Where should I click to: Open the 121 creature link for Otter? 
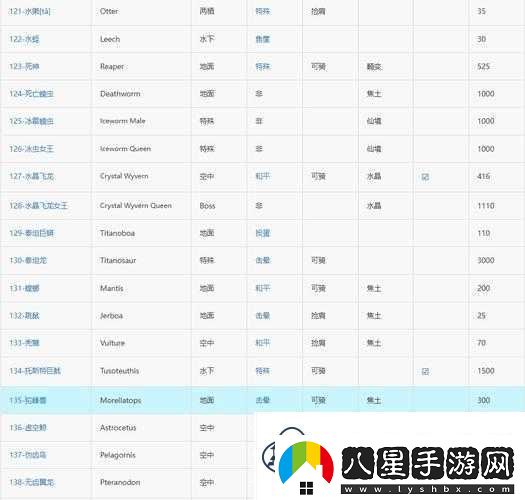(x=29, y=11)
